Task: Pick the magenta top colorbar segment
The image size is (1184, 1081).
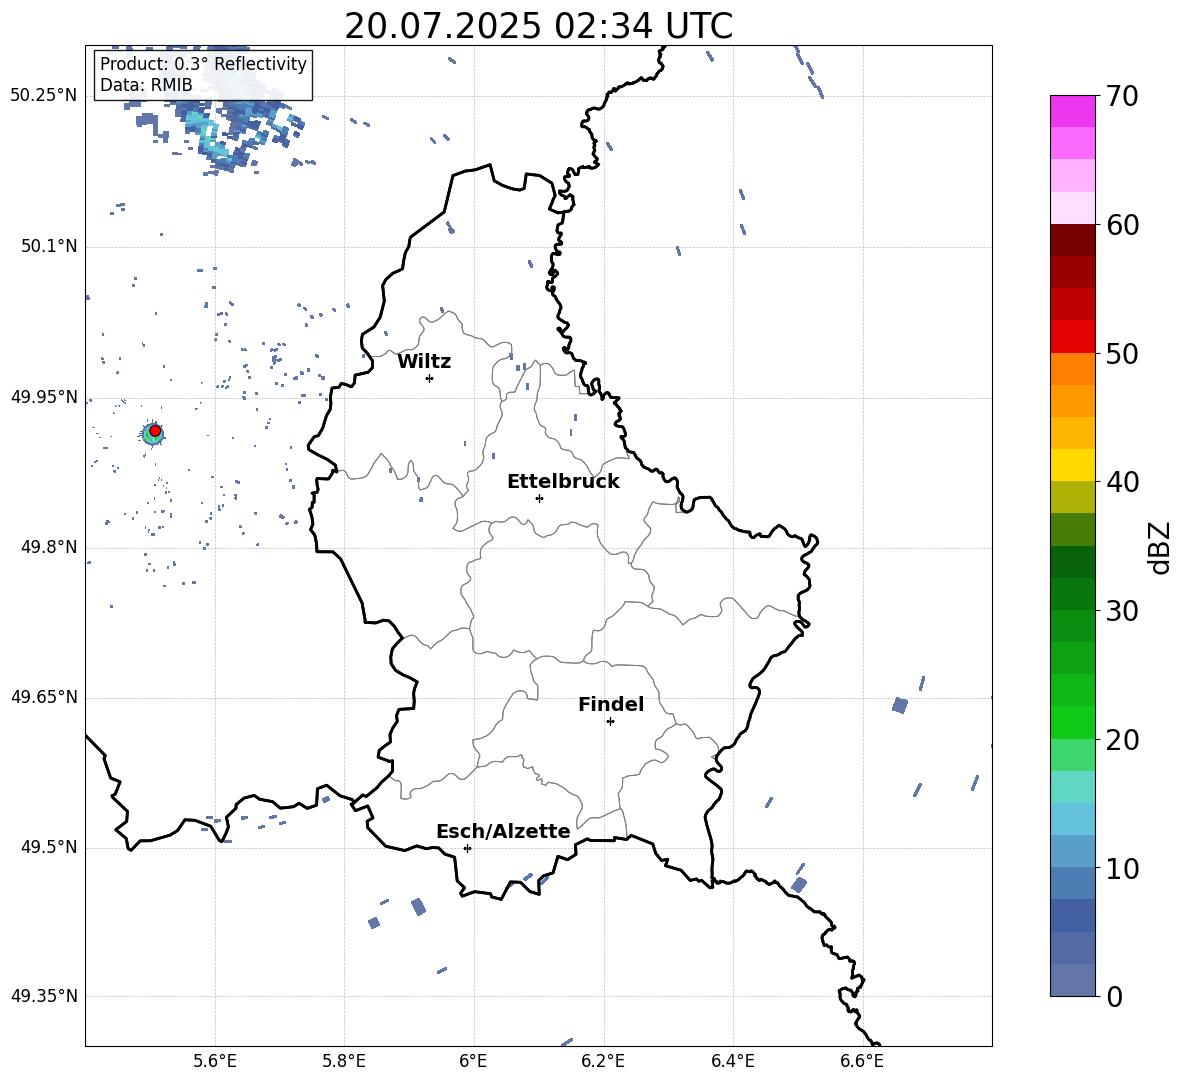Action: pos(1072,111)
